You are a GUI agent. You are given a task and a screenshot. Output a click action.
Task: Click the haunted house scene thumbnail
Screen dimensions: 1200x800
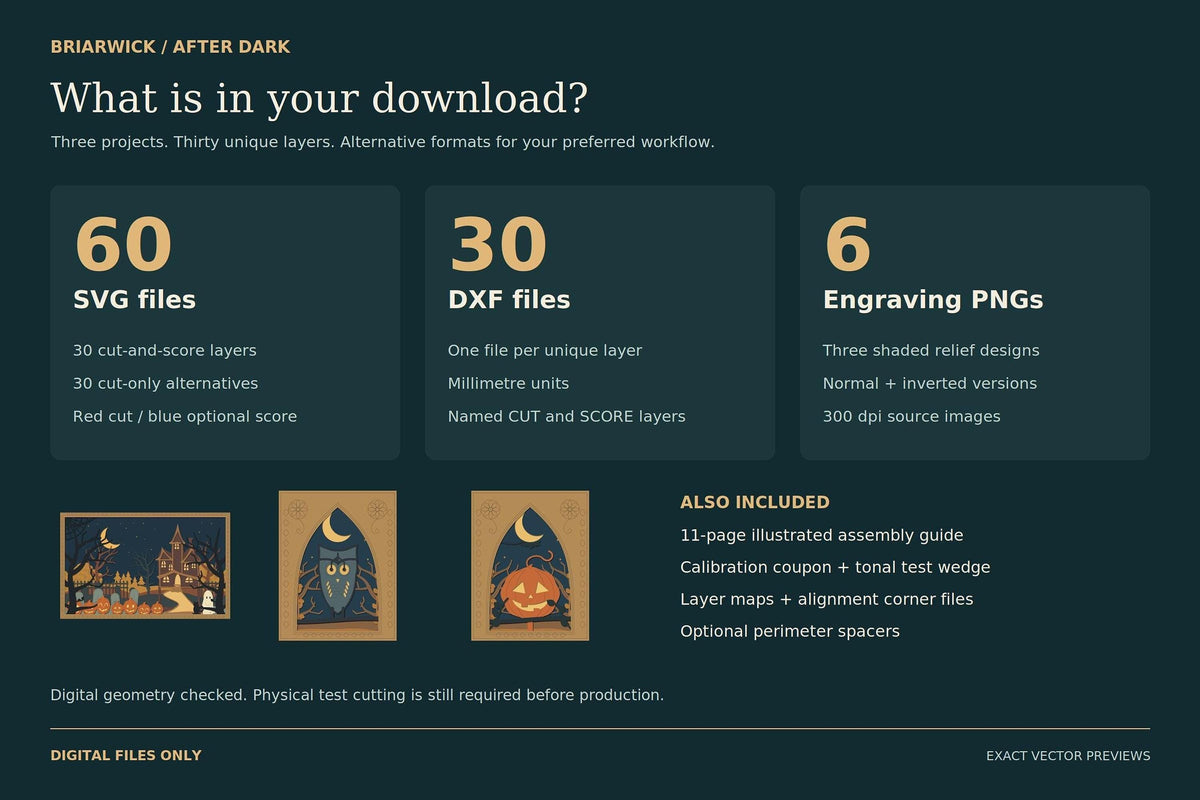(145, 566)
